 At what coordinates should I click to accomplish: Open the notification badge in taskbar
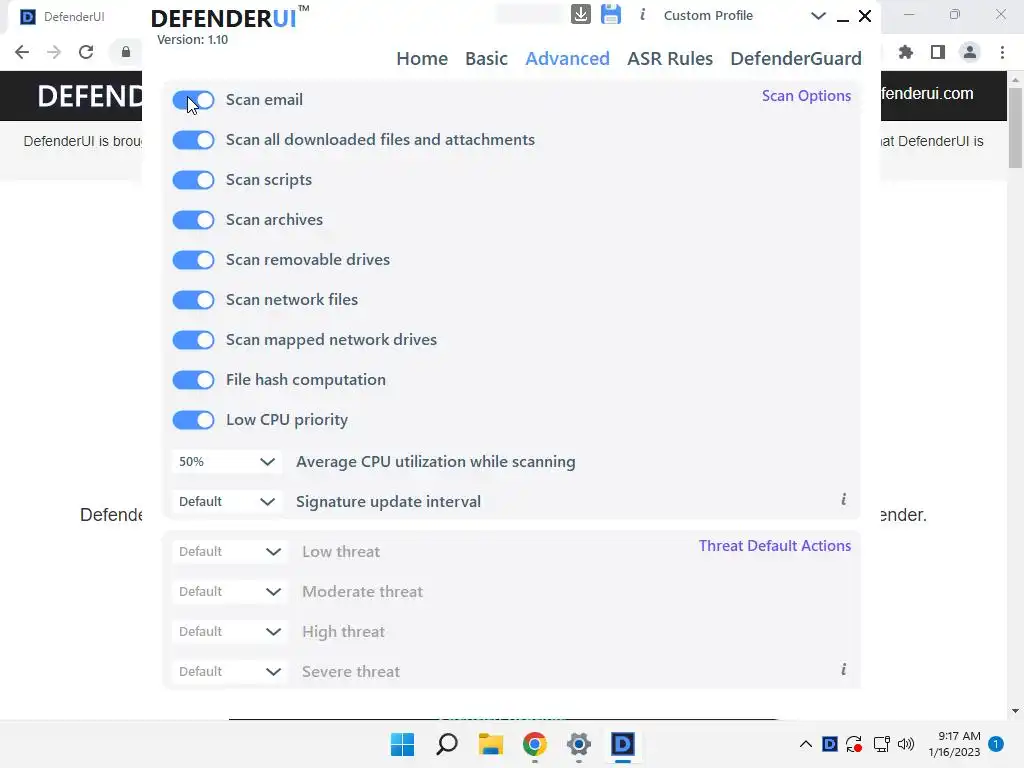click(996, 744)
